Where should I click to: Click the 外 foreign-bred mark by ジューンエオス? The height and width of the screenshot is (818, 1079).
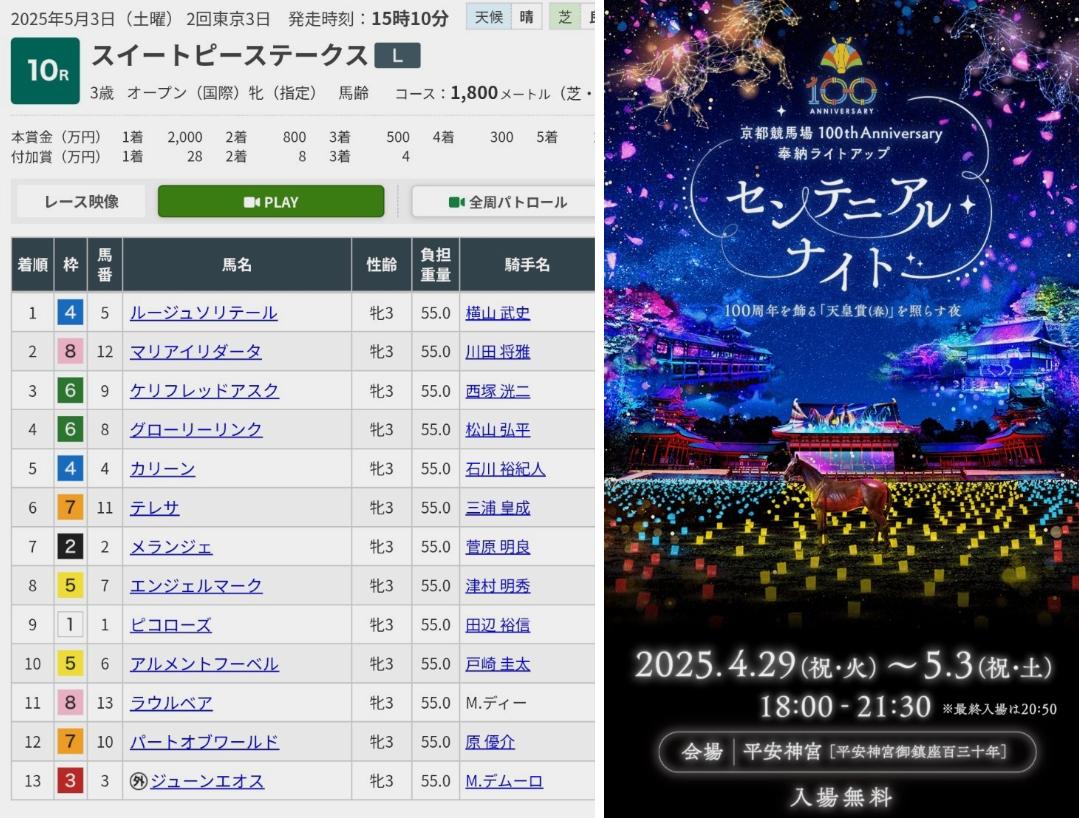tap(138, 781)
